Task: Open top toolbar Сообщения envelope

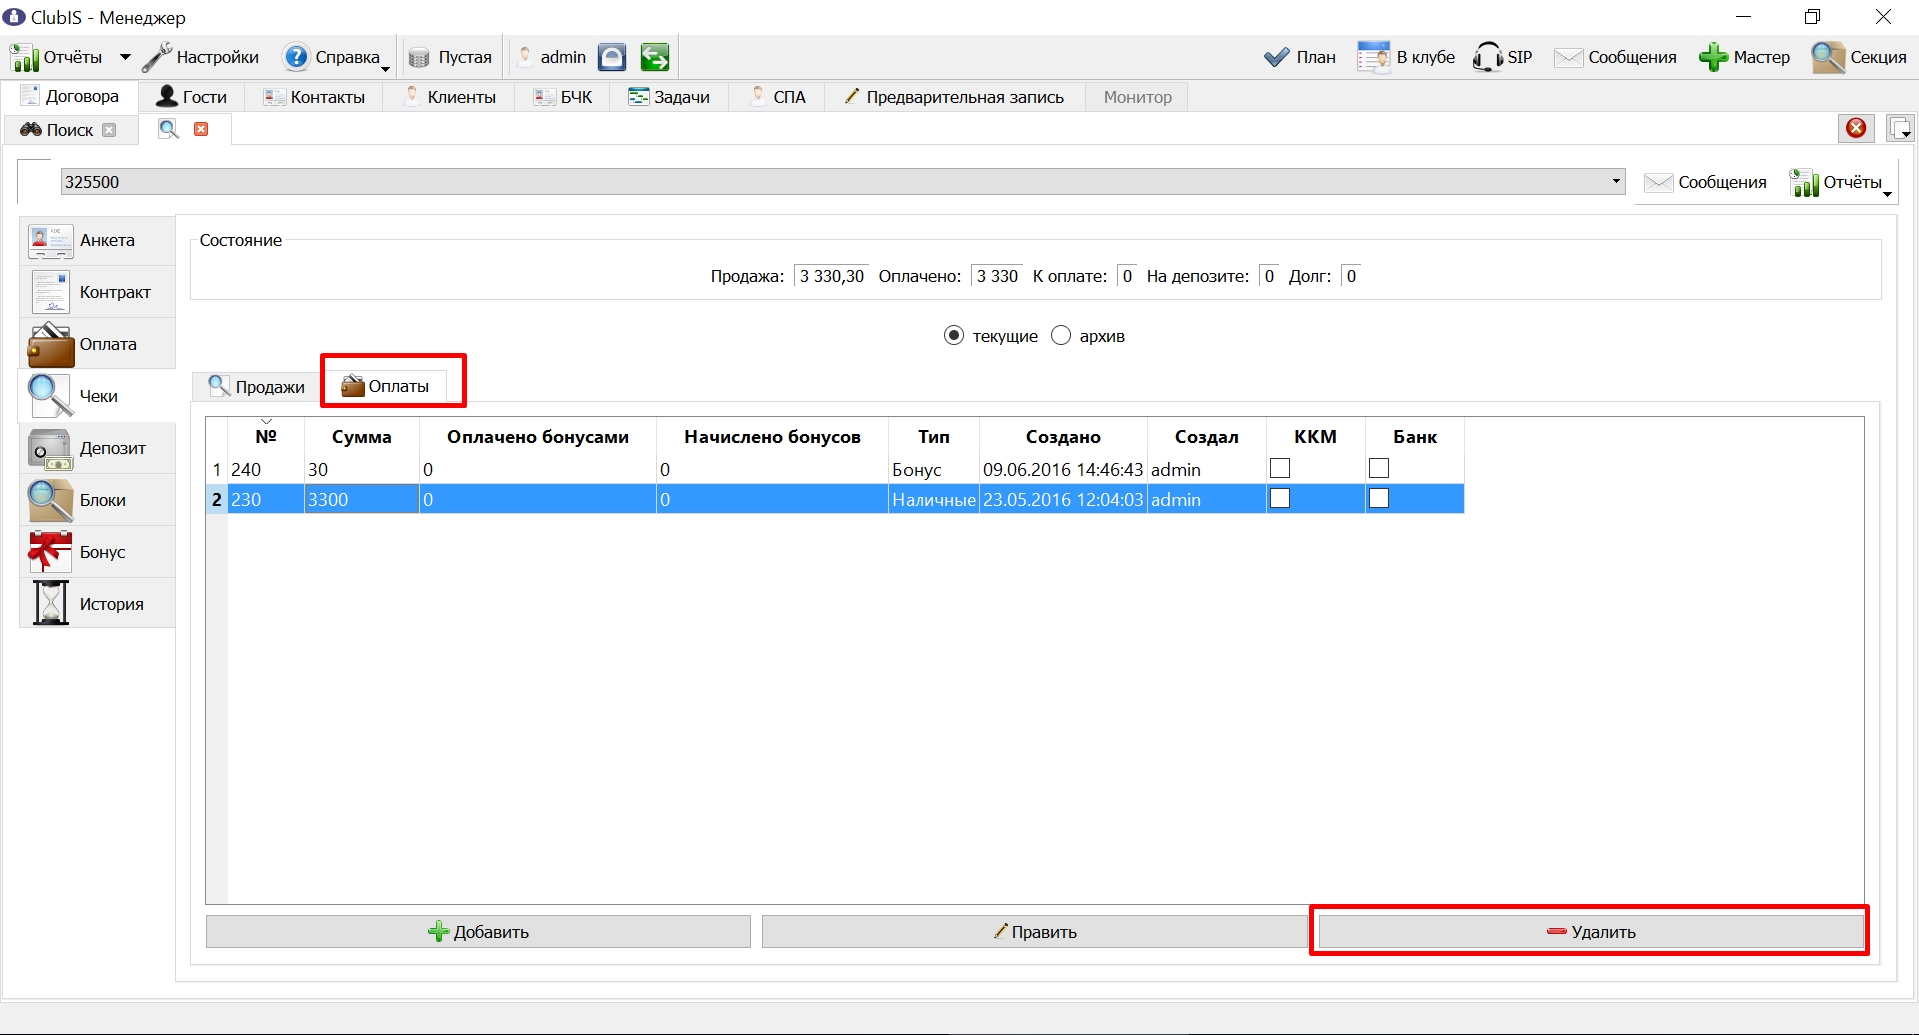Action: point(1615,57)
